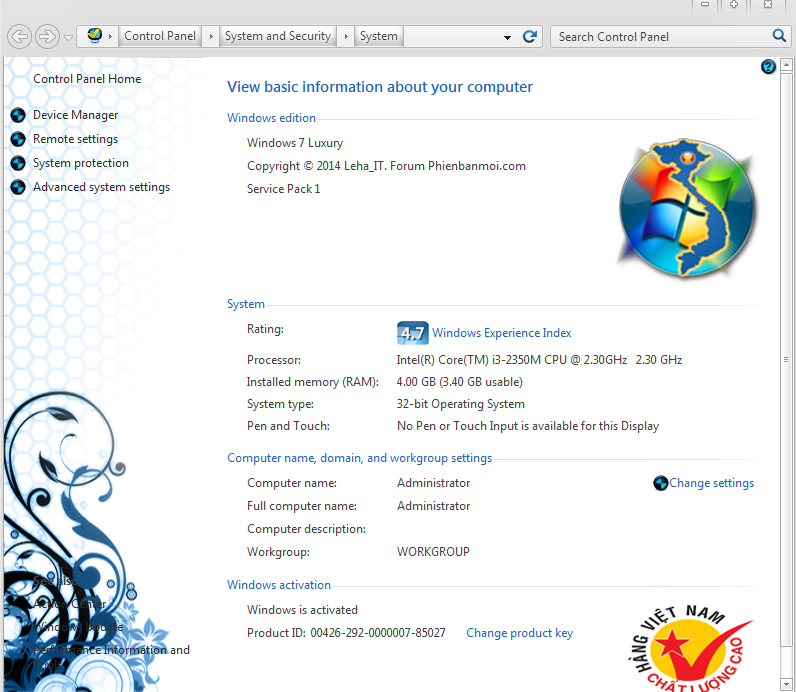This screenshot has height=692, width=796.
Task: Select '32-bit Operating System' text
Action: tap(460, 404)
